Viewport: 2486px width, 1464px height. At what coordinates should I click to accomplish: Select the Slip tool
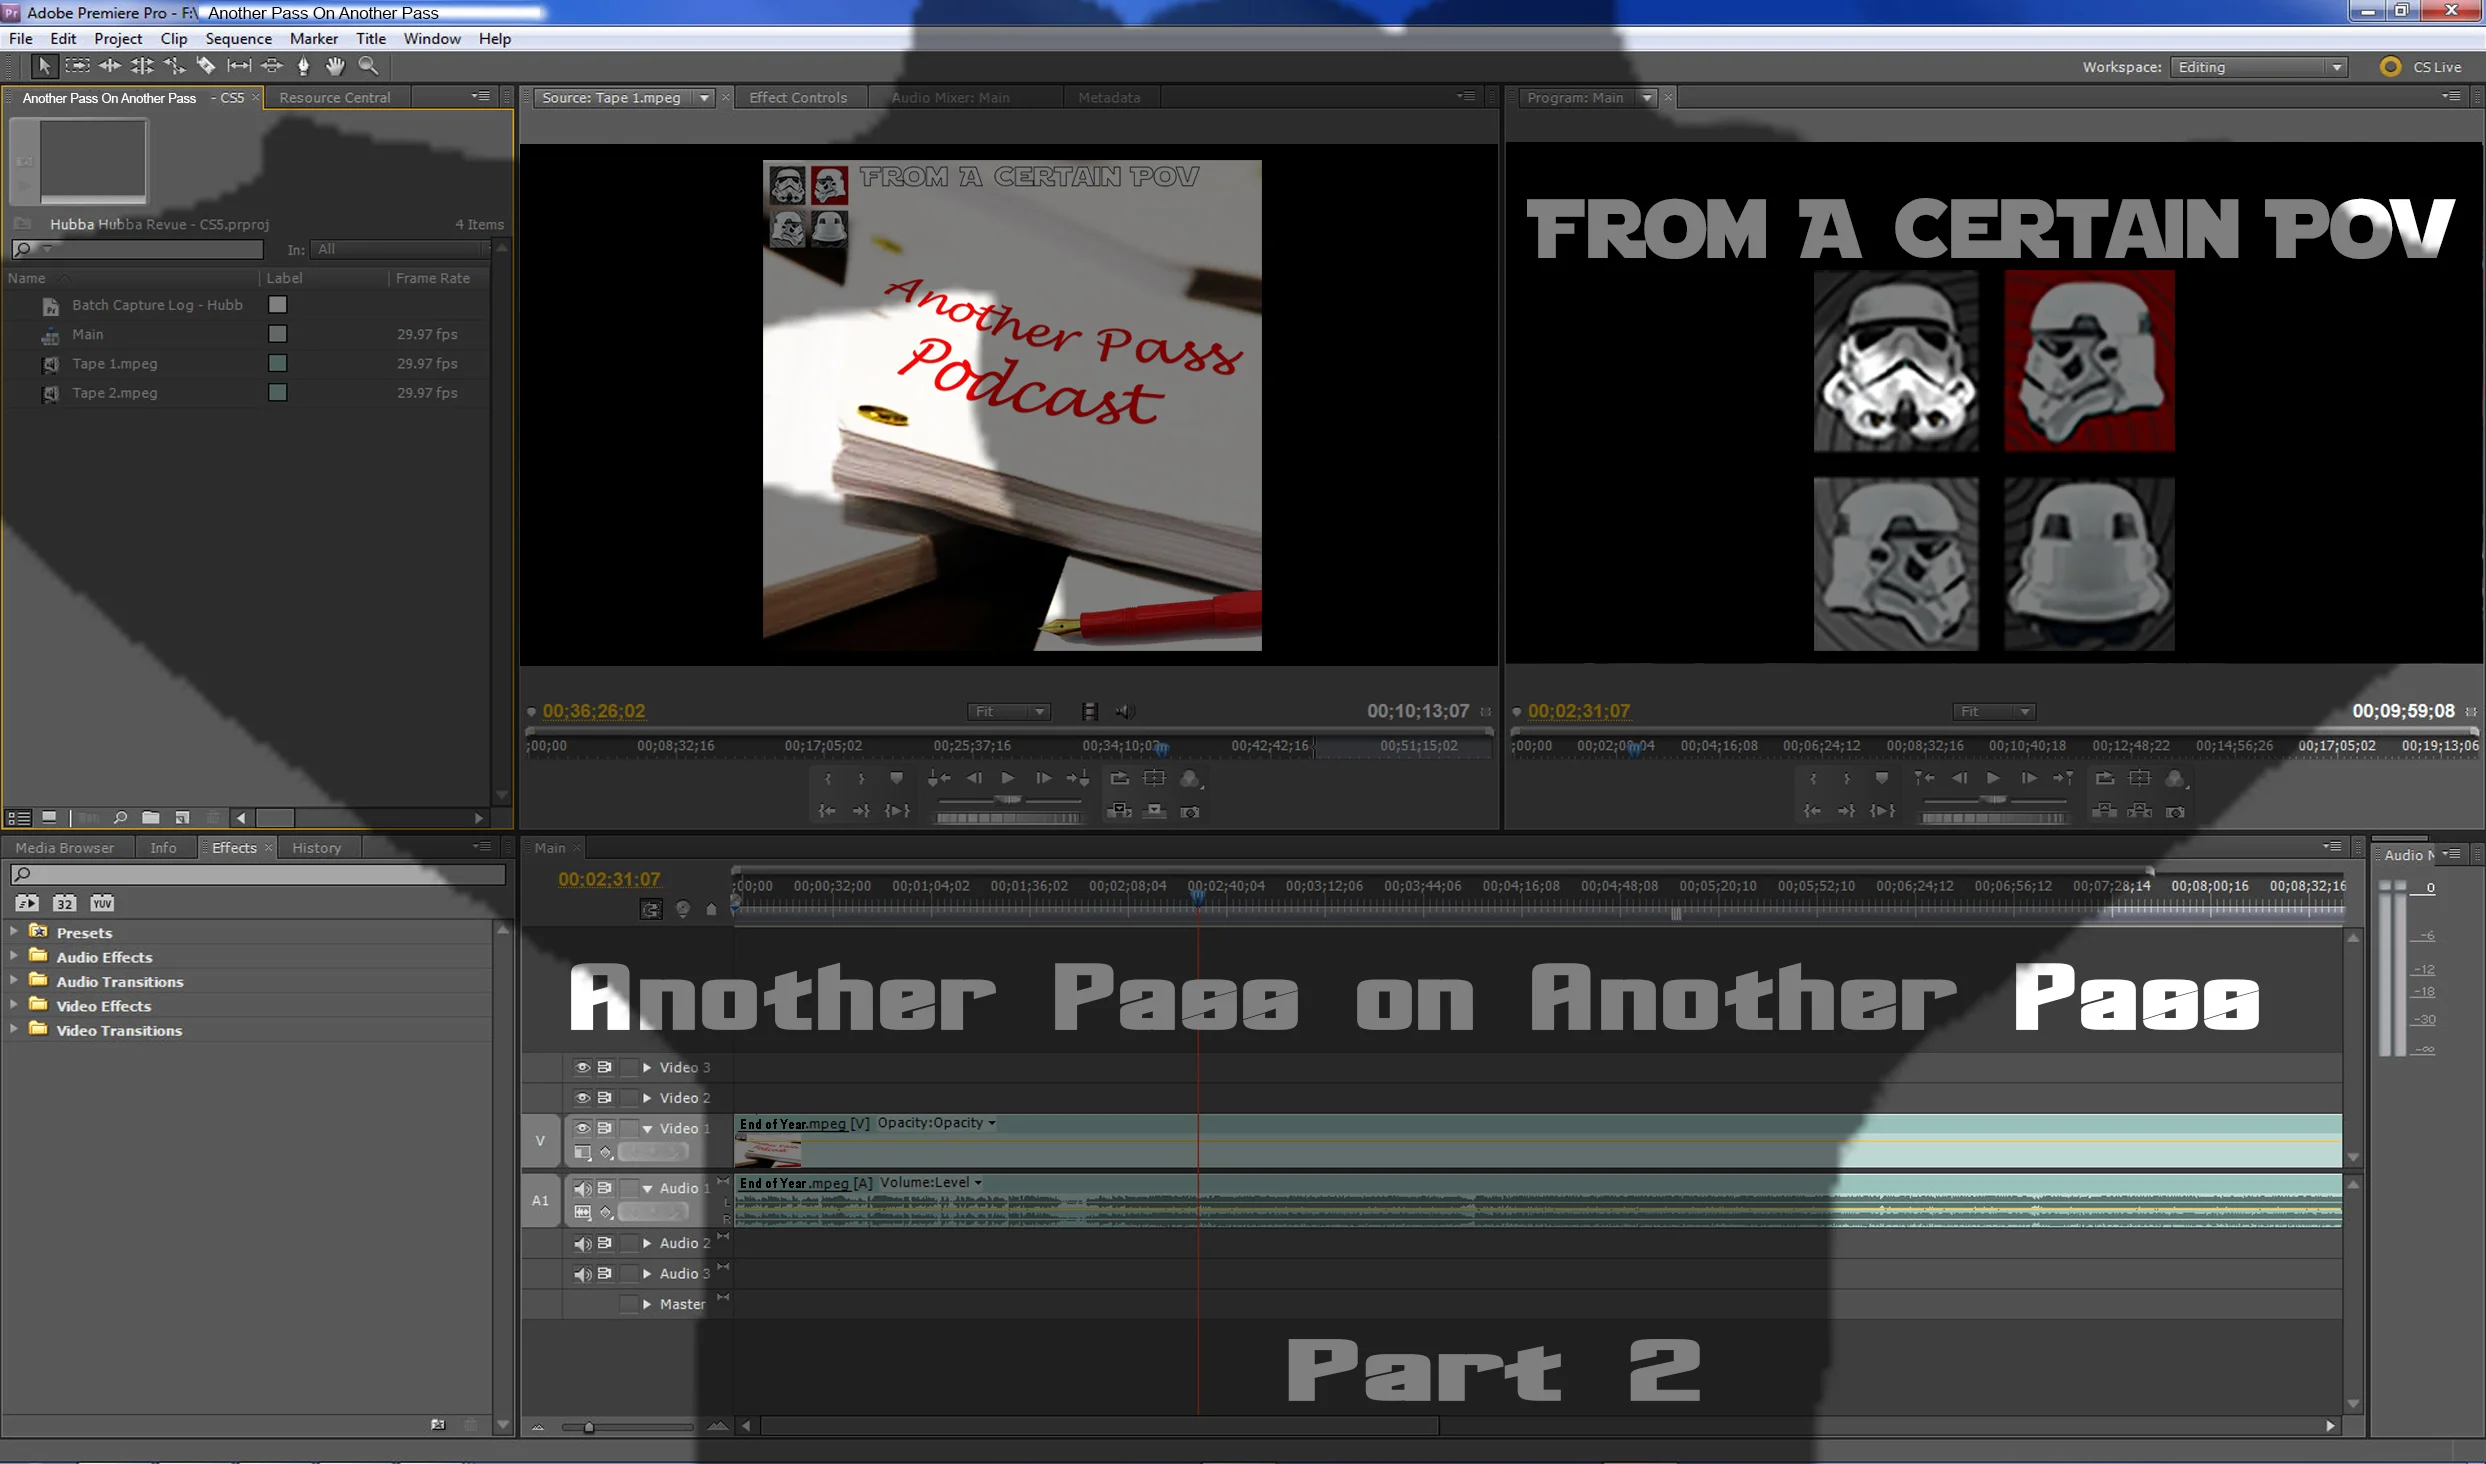(x=239, y=66)
